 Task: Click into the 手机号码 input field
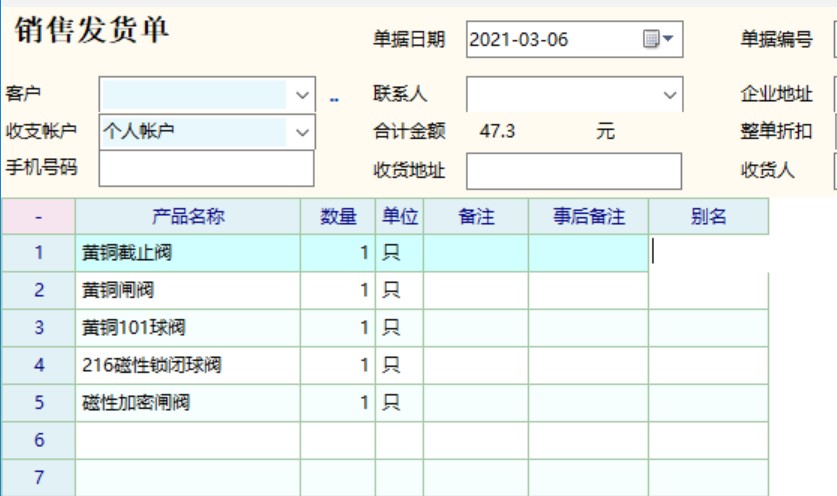click(206, 167)
